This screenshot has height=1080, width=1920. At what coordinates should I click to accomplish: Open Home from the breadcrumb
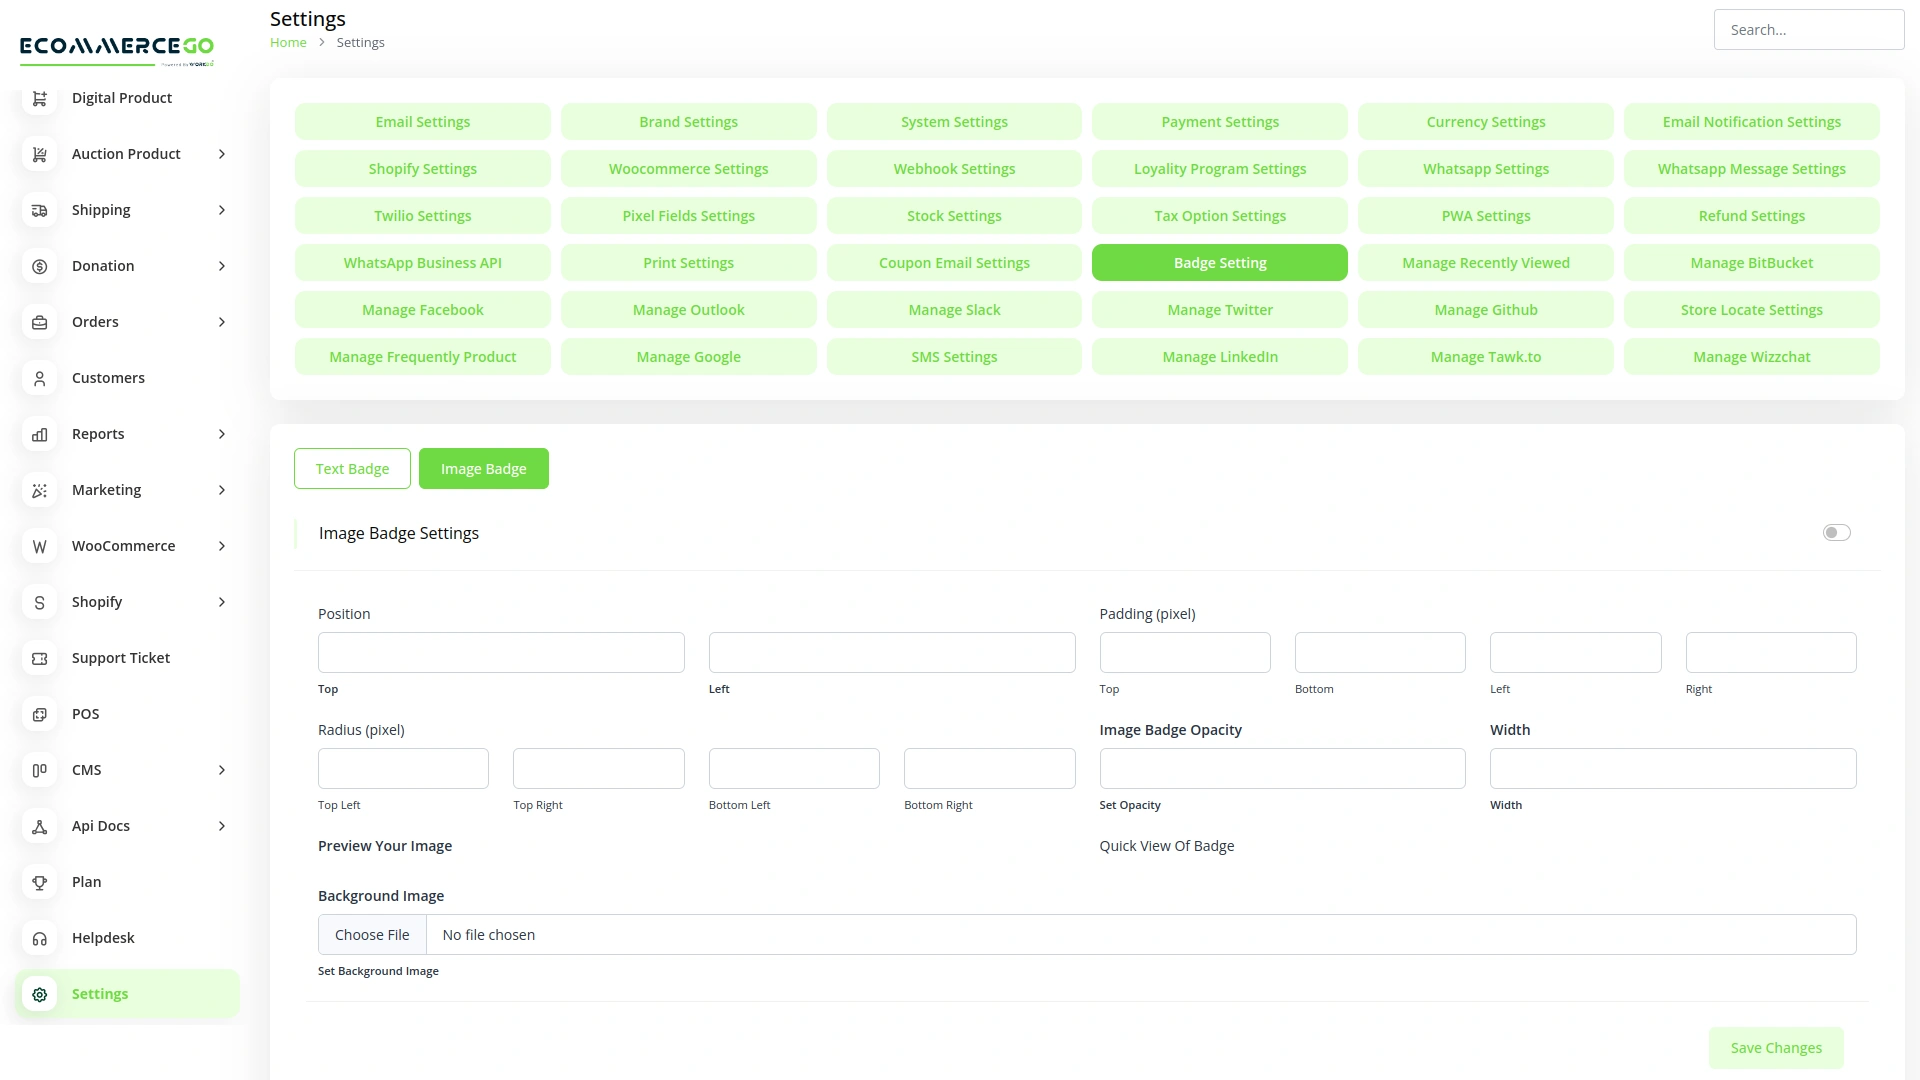[x=288, y=42]
